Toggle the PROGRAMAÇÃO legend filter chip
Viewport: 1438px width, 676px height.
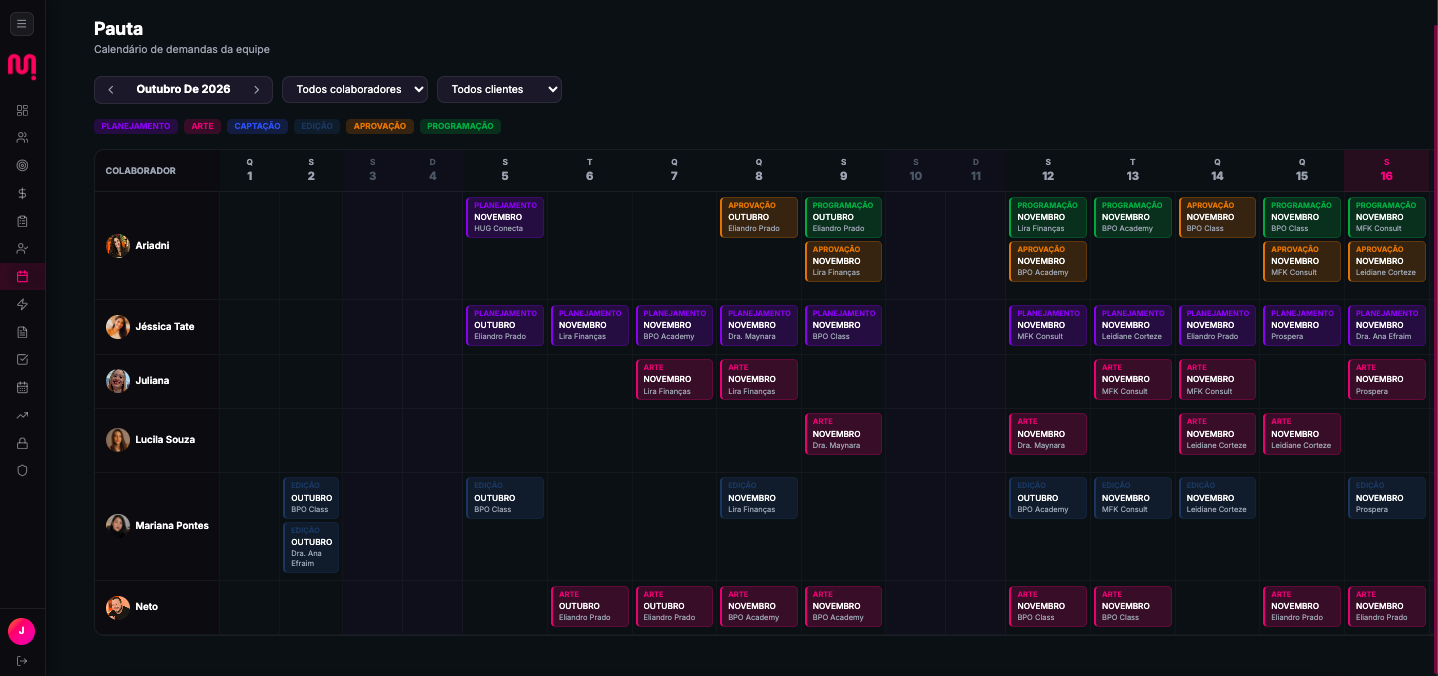pos(460,127)
